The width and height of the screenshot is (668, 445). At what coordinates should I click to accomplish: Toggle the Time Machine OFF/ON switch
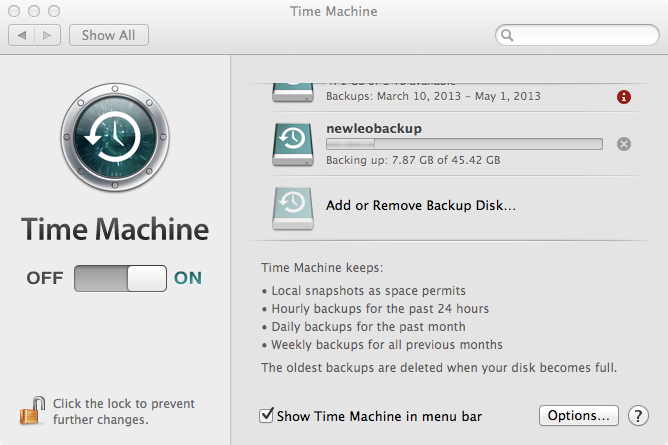pyautogui.click(x=120, y=278)
